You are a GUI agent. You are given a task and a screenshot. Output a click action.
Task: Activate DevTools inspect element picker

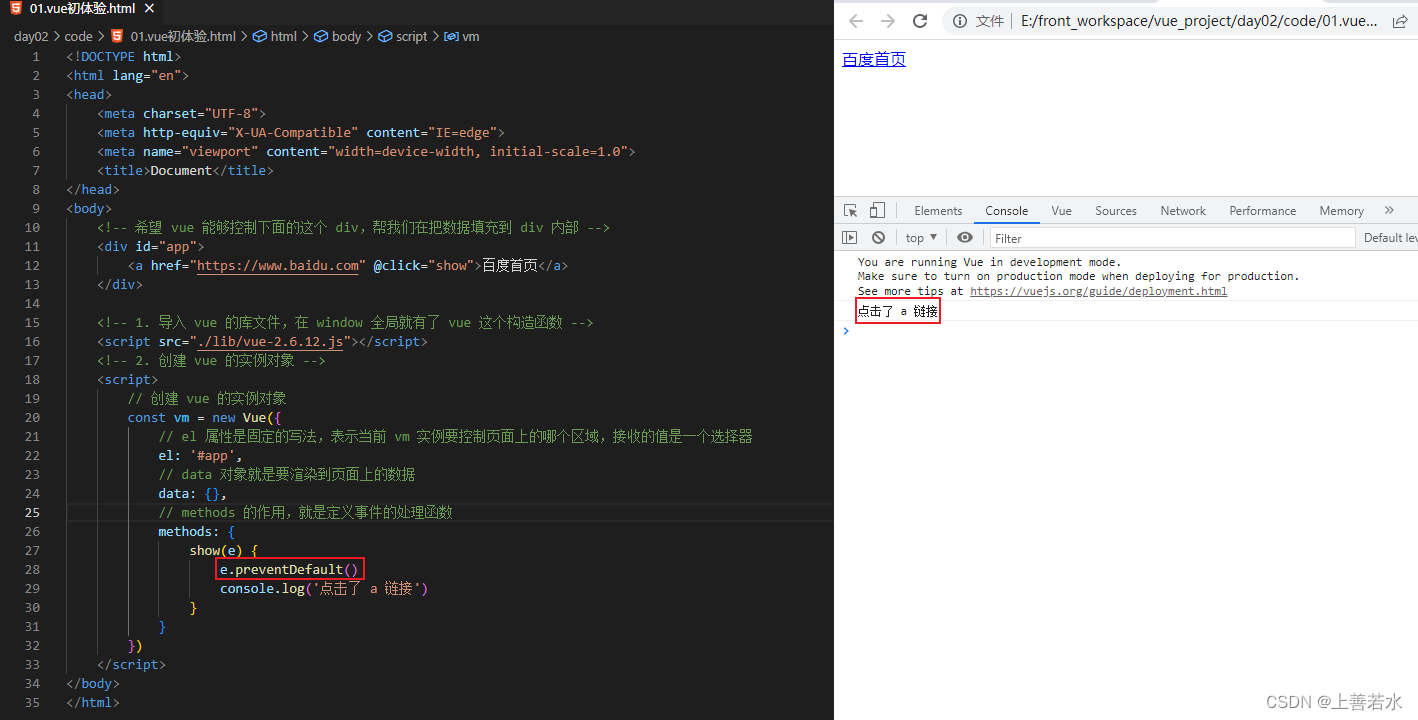(851, 210)
